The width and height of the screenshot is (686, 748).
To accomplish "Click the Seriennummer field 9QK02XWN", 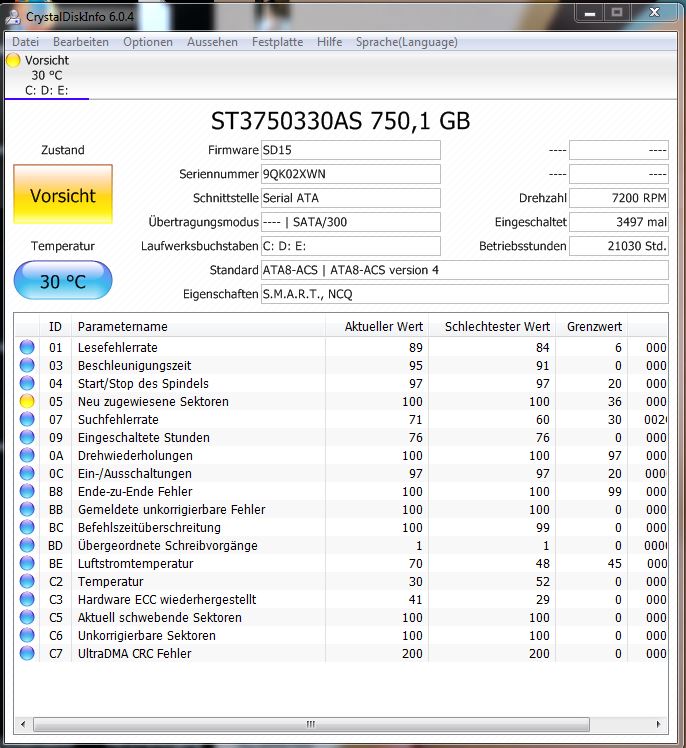I will coord(351,174).
